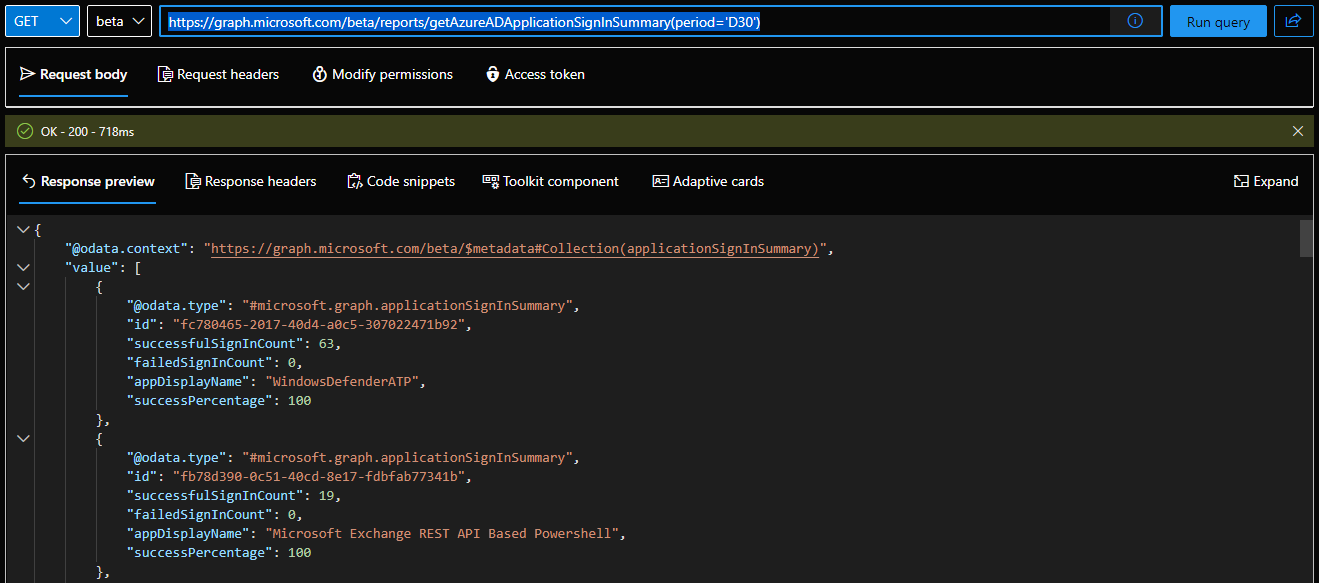Open the Modify permissions tab
This screenshot has width=1319, height=583.
point(382,74)
